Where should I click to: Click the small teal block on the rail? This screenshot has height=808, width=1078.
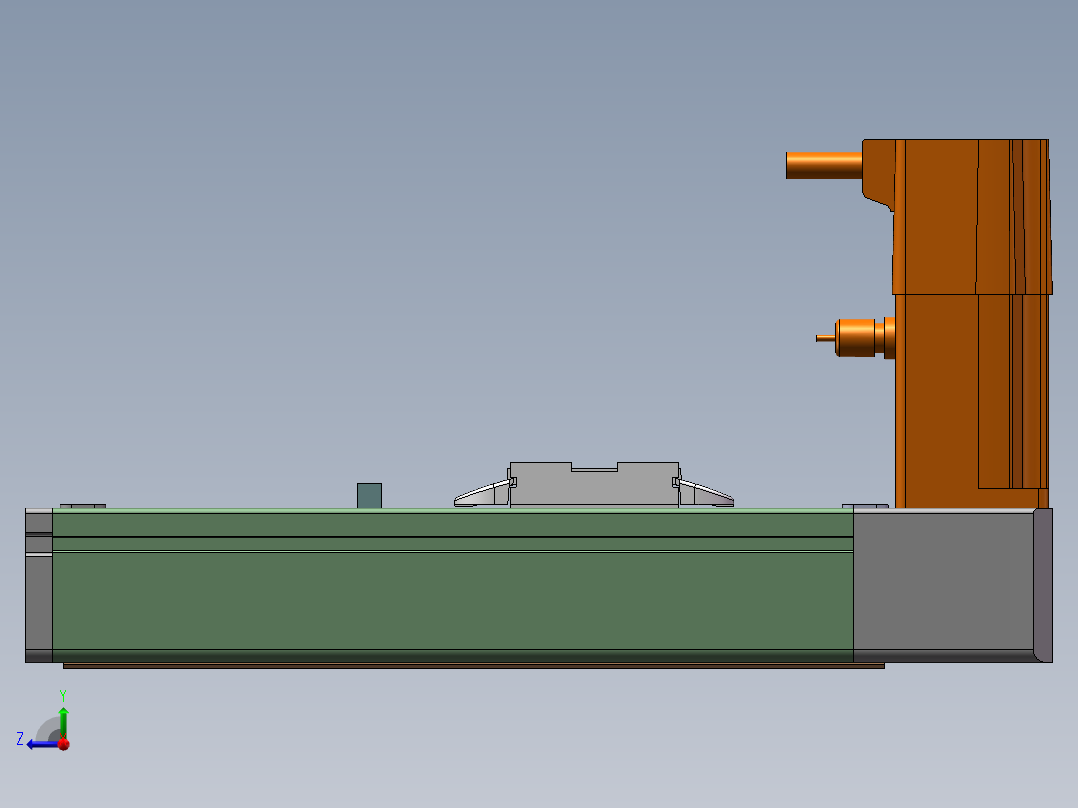tap(369, 496)
